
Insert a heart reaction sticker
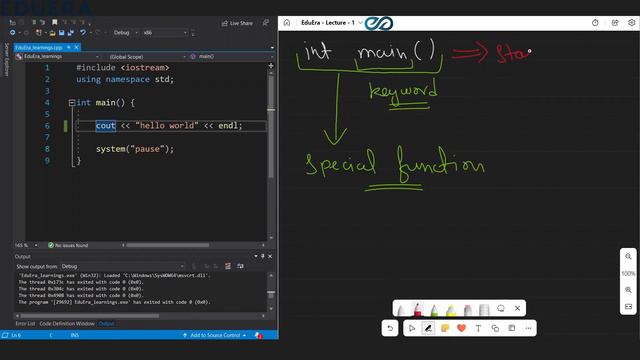(462, 328)
